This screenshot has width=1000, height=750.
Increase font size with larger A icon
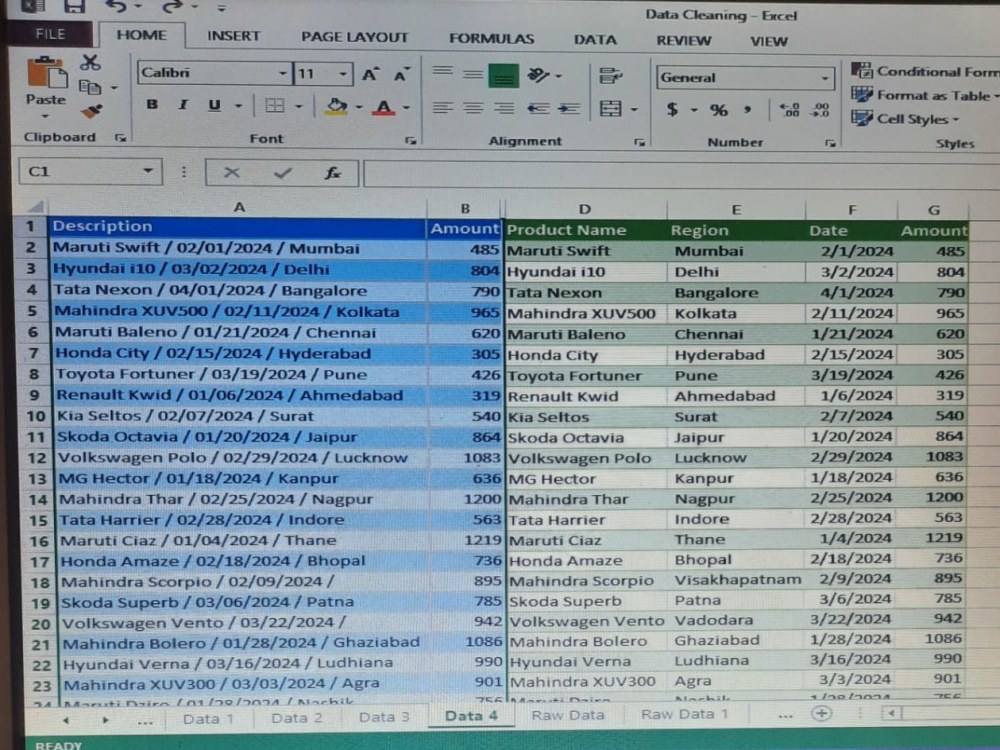371,75
